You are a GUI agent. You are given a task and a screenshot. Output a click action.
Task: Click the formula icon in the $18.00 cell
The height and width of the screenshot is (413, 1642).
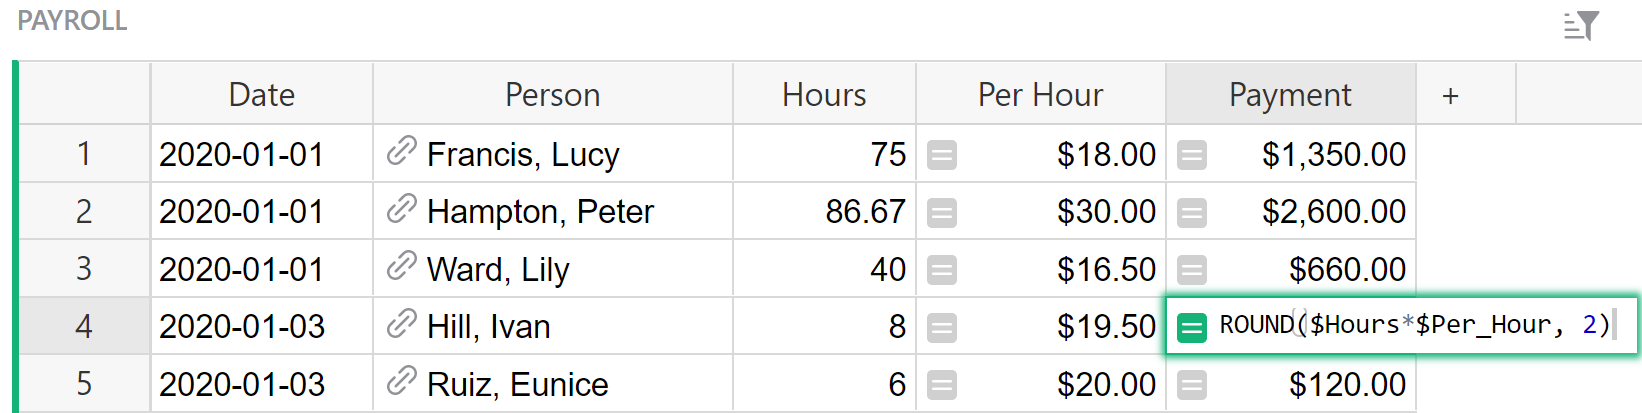942,155
